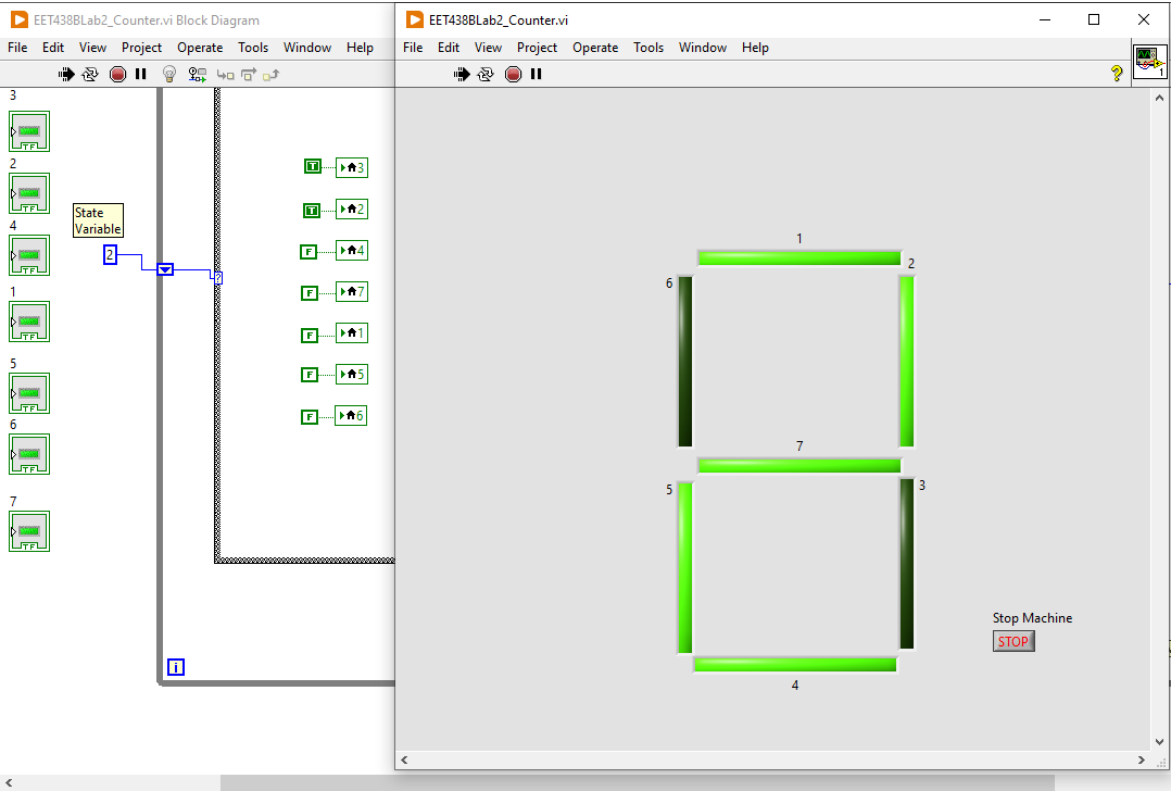Enable Highlight Execution with the light bulb icon
This screenshot has width=1174, height=794.
click(x=169, y=73)
